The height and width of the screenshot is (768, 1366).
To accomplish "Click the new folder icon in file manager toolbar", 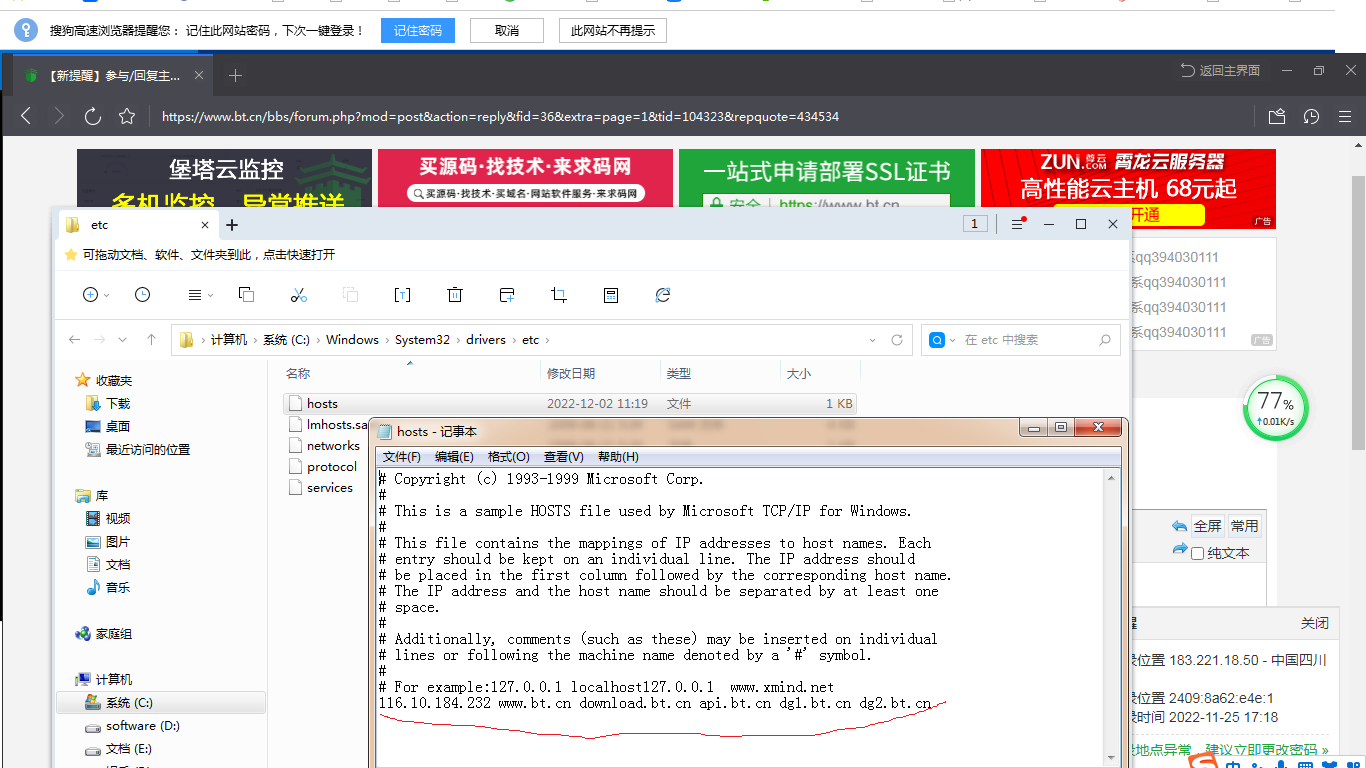I will [x=507, y=294].
